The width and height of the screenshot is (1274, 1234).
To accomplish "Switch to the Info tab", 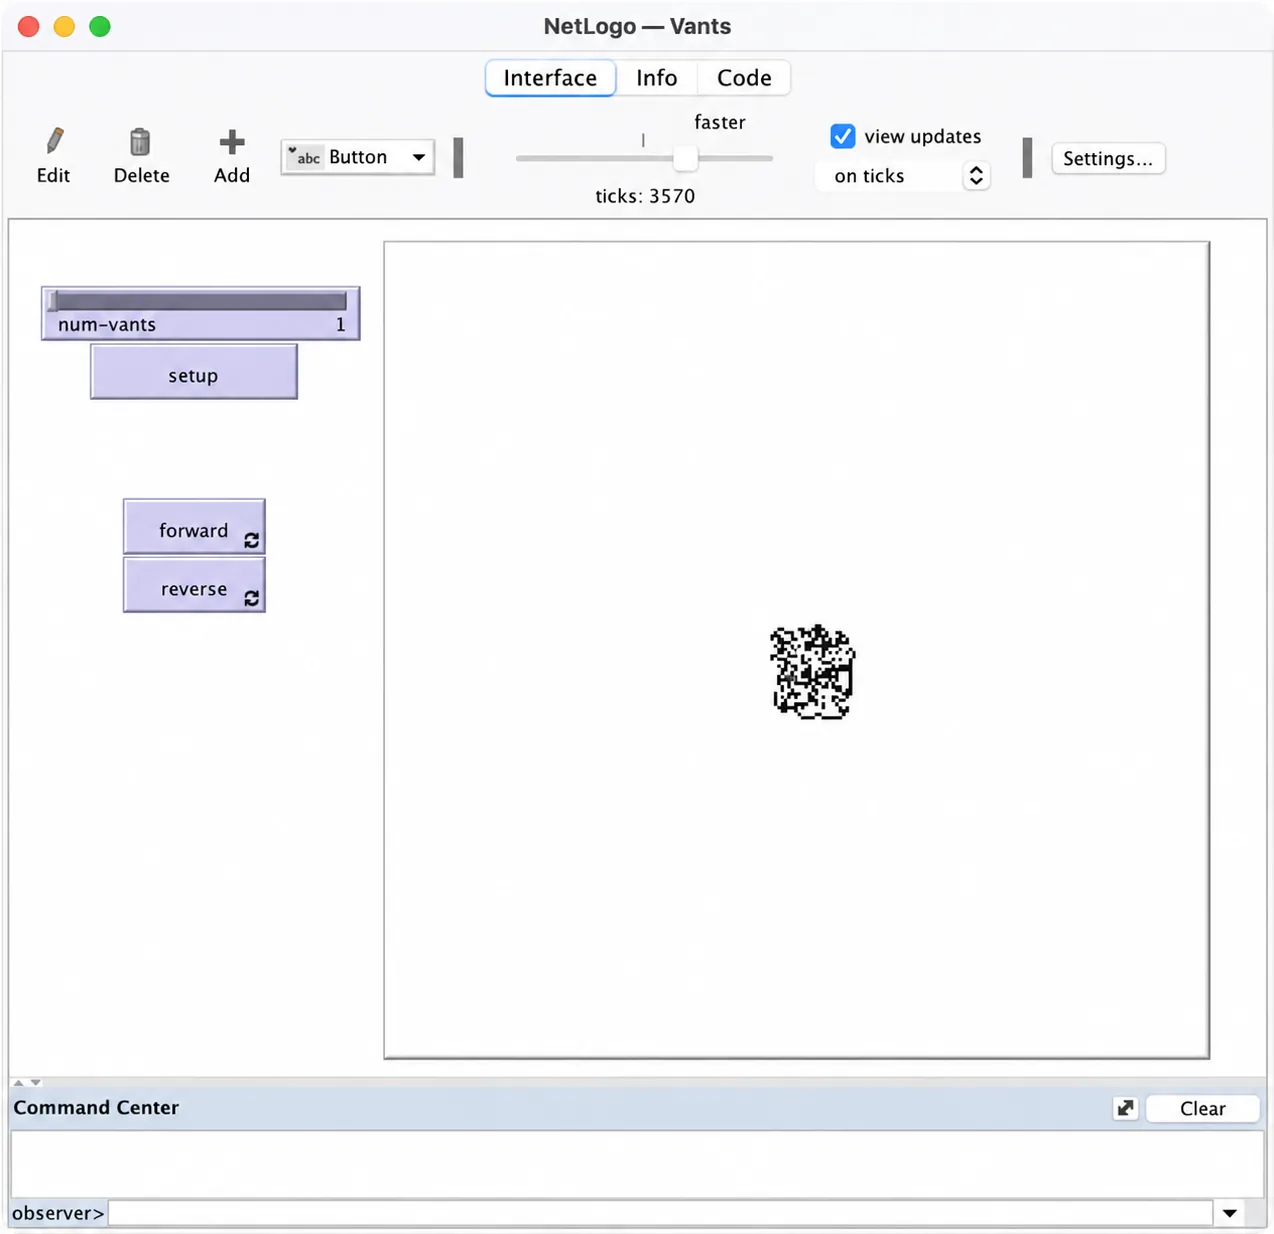I will pos(656,78).
